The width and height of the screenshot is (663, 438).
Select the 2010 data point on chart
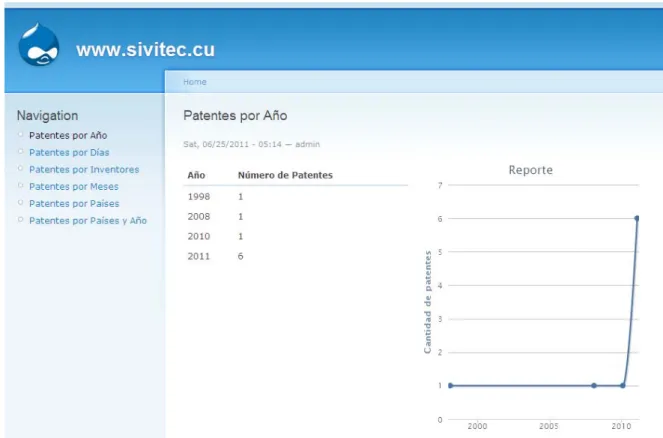coord(622,386)
